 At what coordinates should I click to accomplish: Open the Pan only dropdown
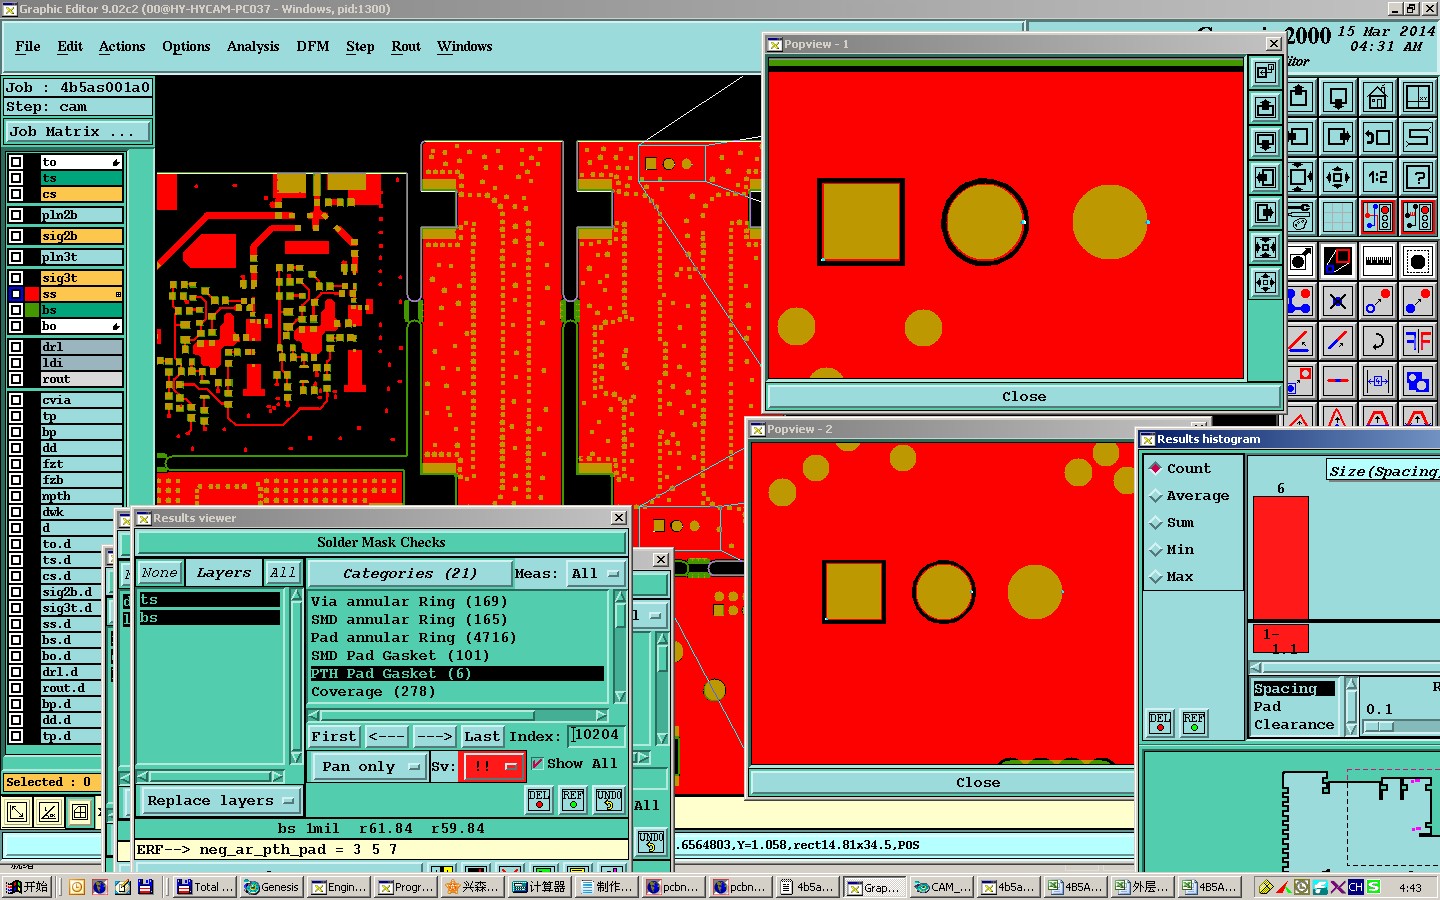[x=370, y=766]
